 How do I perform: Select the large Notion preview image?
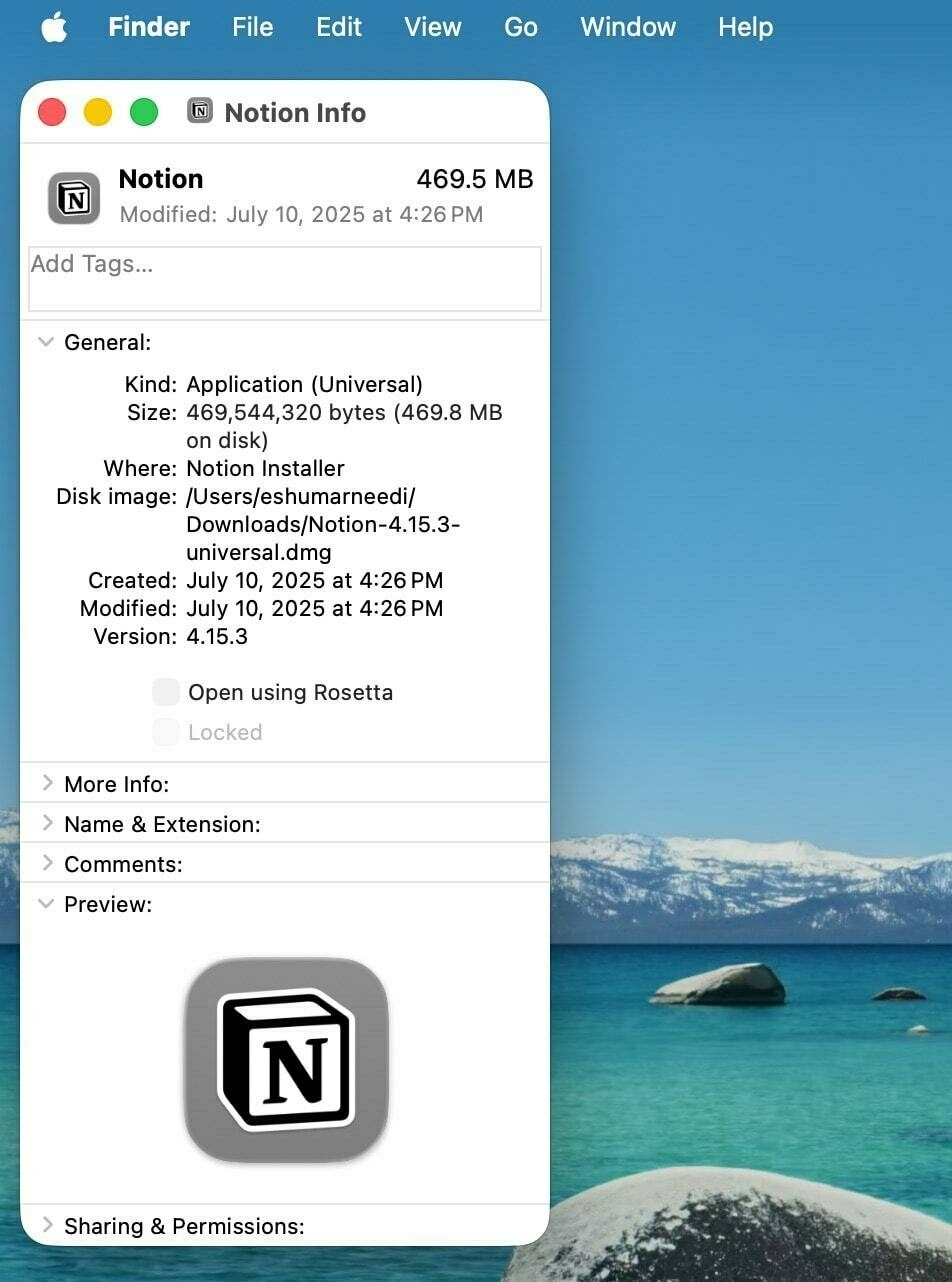(286, 1060)
